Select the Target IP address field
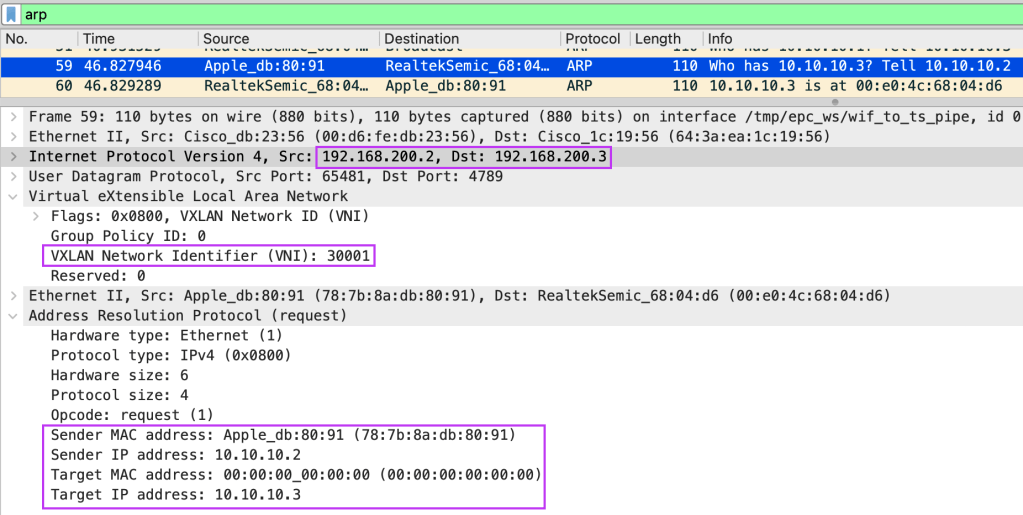Viewport: 1023px width, 515px height. pyautogui.click(x=175, y=495)
